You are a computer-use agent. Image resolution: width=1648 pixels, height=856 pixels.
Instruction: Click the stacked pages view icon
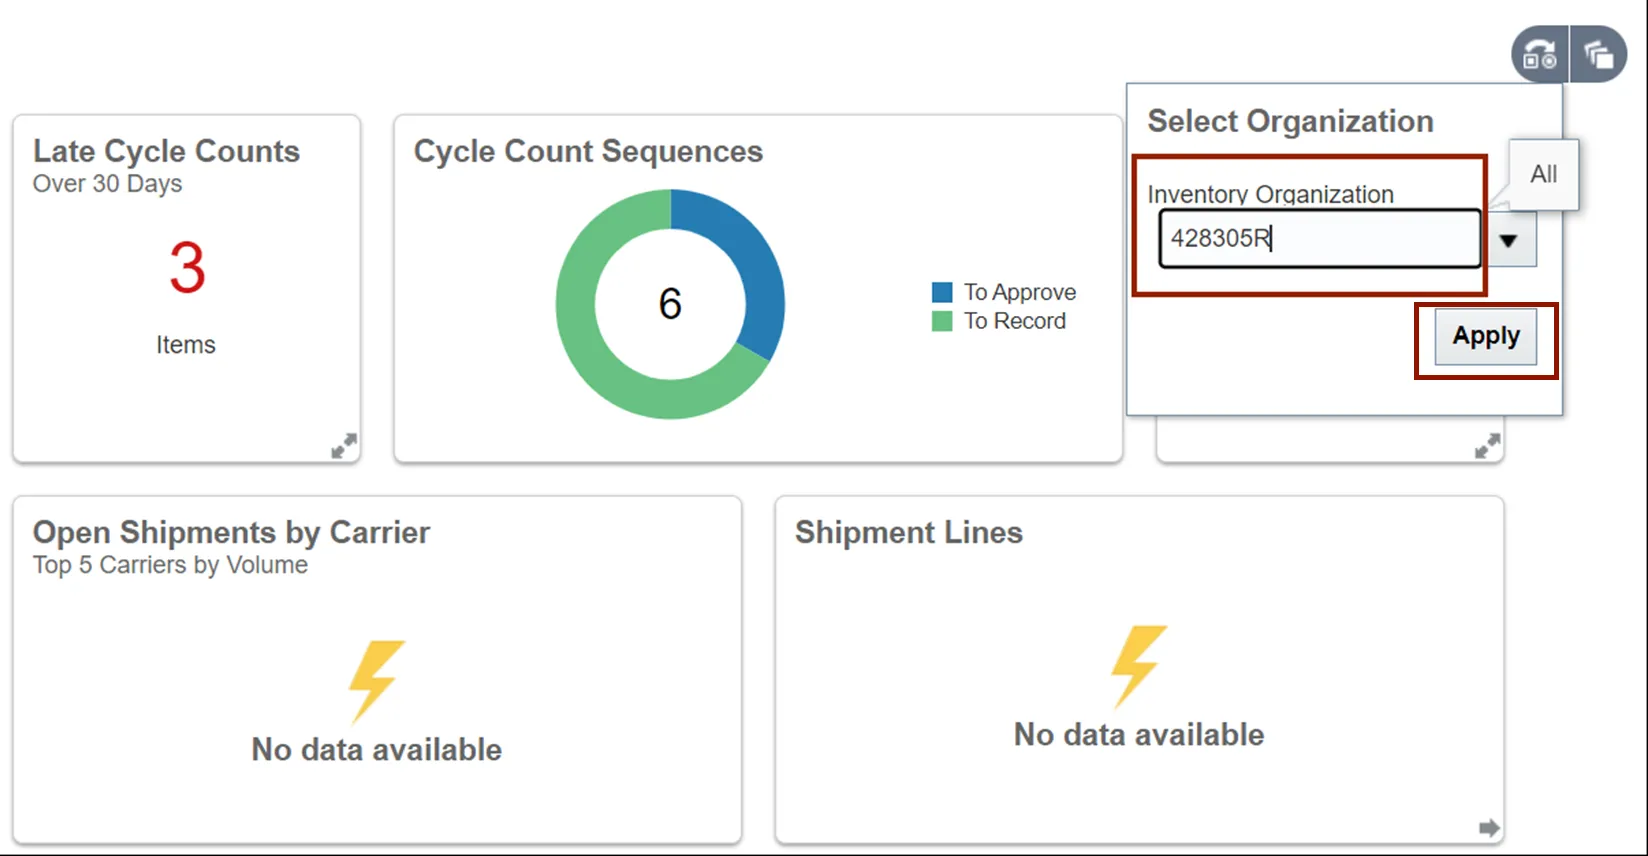pos(1598,55)
